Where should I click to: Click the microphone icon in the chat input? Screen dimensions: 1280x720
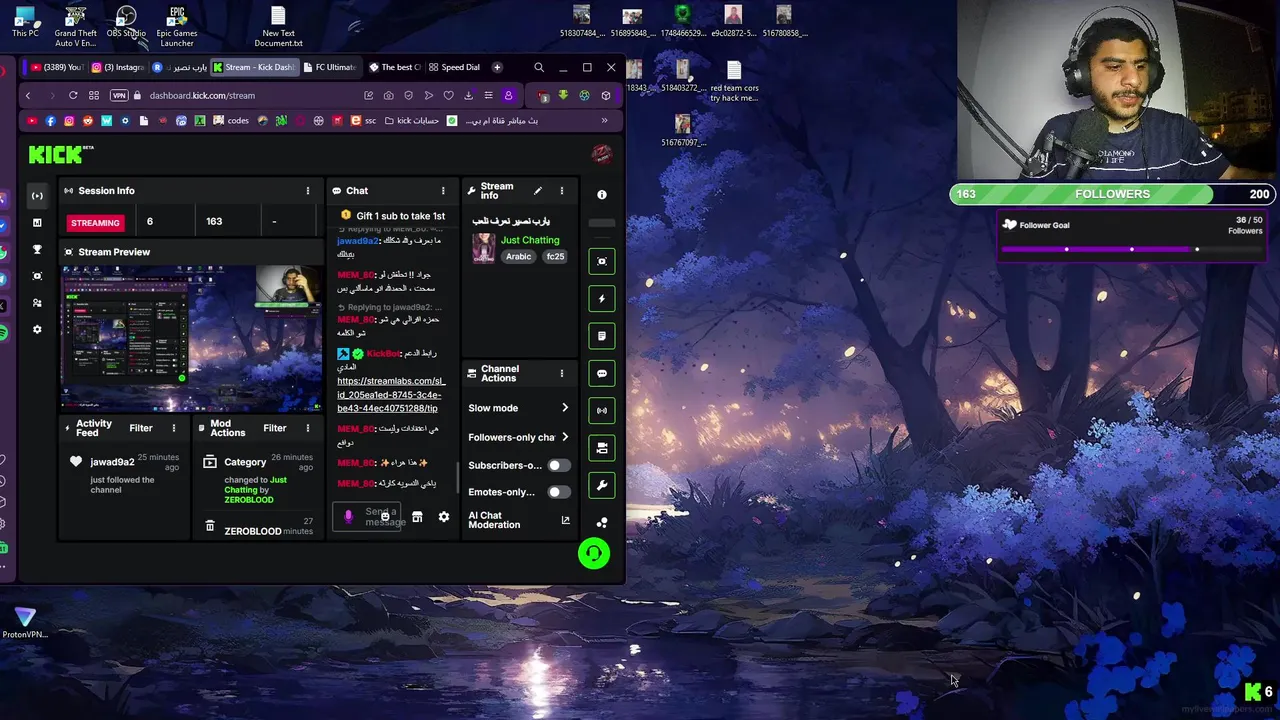click(x=348, y=517)
